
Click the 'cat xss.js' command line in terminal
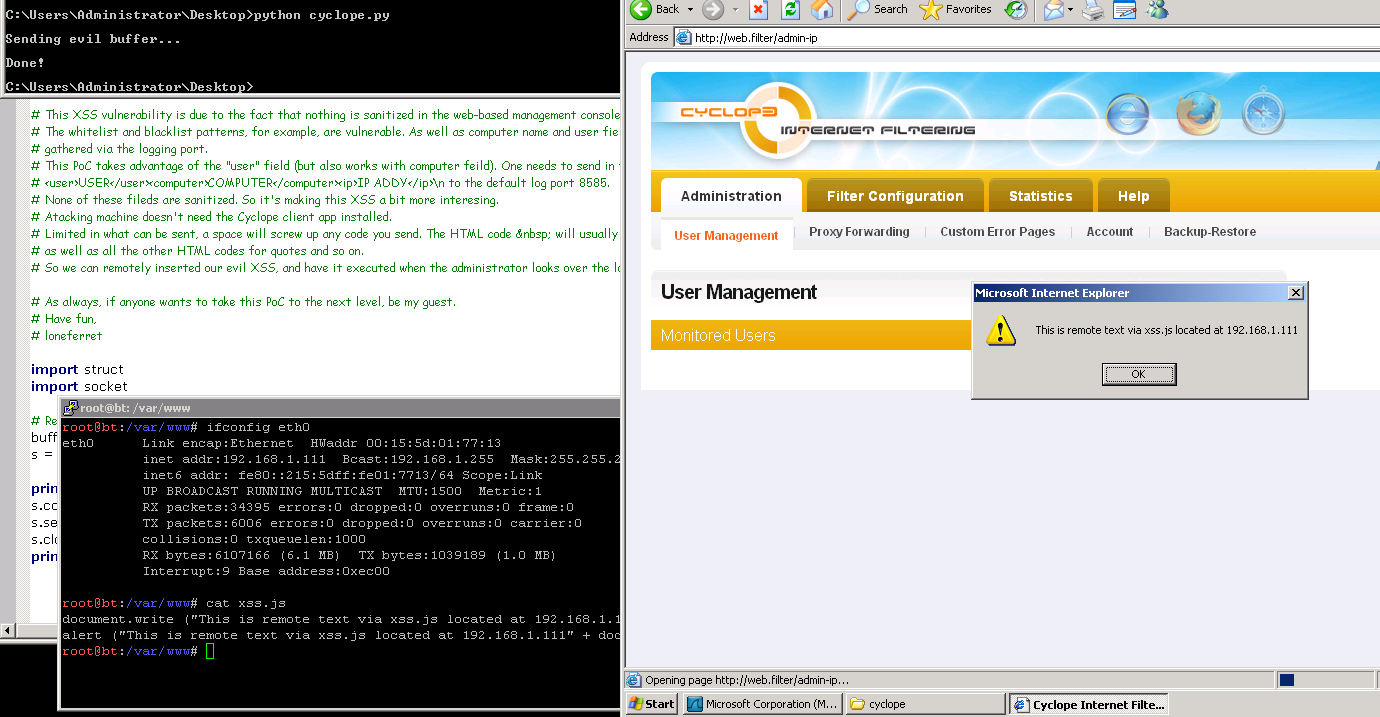[174, 603]
